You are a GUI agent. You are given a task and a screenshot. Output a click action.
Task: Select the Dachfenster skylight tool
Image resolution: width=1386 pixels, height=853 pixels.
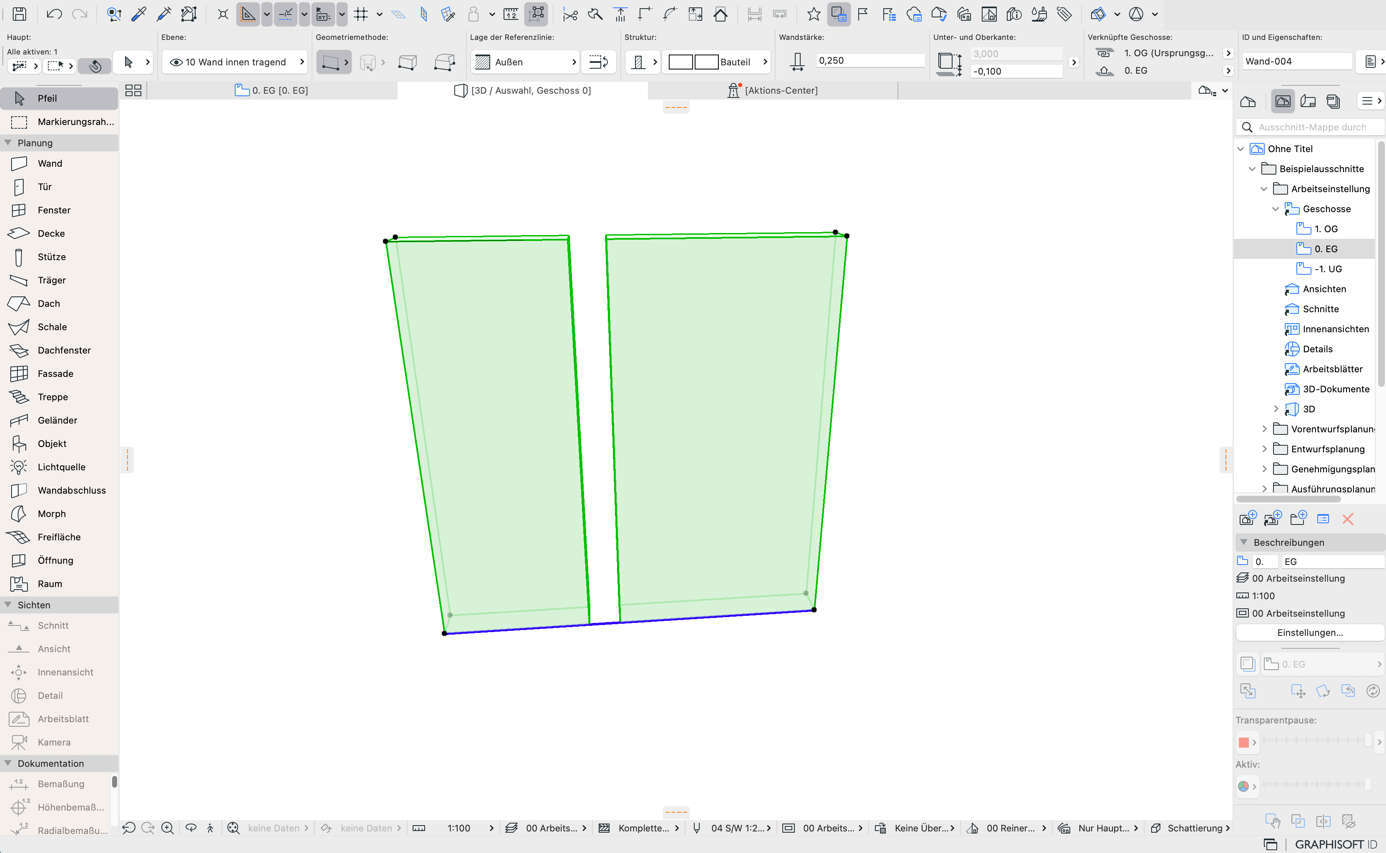pos(59,350)
